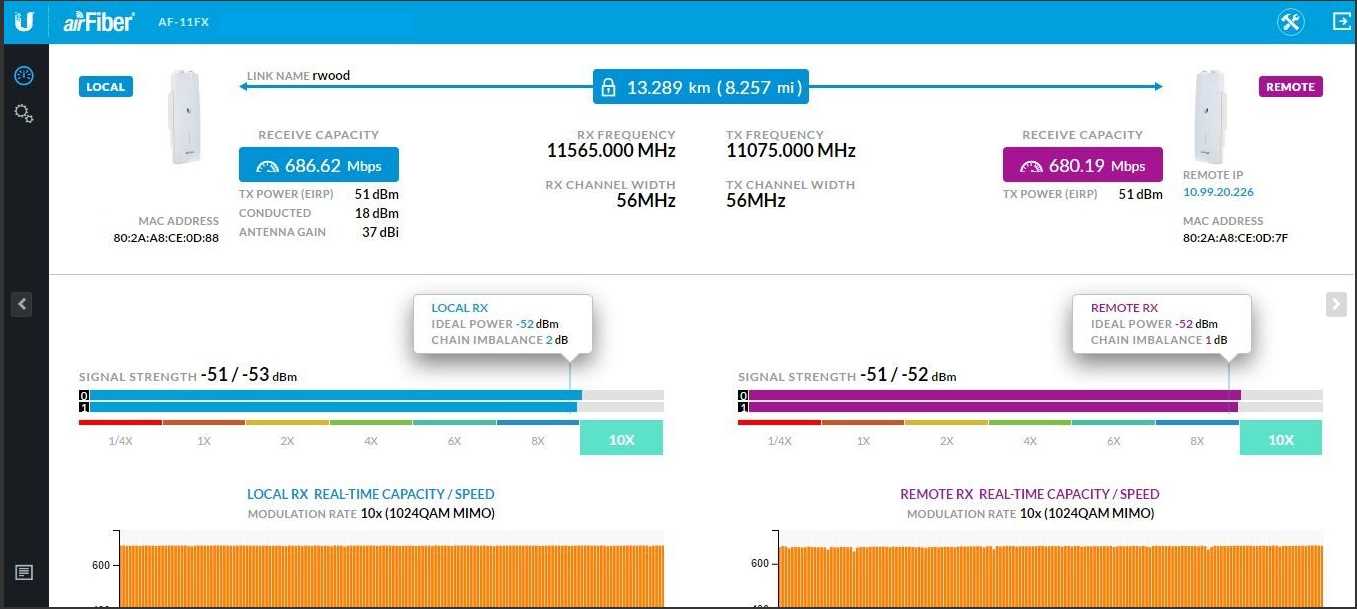Image resolution: width=1357 pixels, height=609 pixels.
Task: Click TX frequency 11075.000 MHz value
Action: coord(791,151)
